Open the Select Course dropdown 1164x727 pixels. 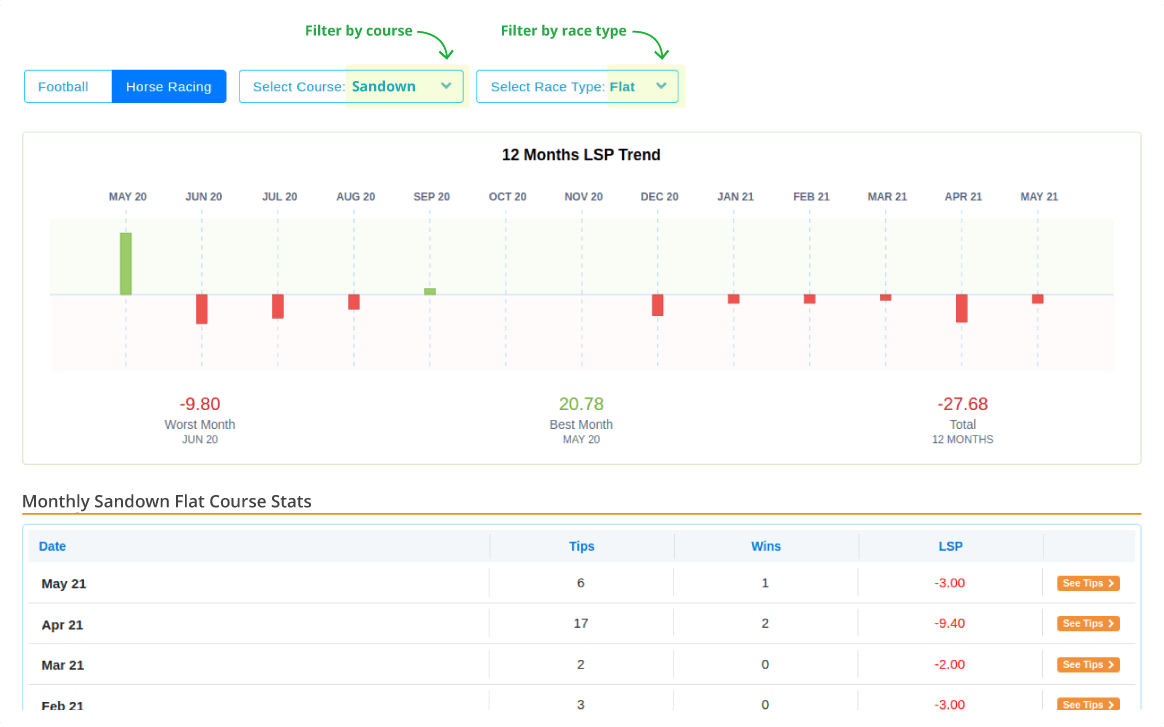coord(351,87)
